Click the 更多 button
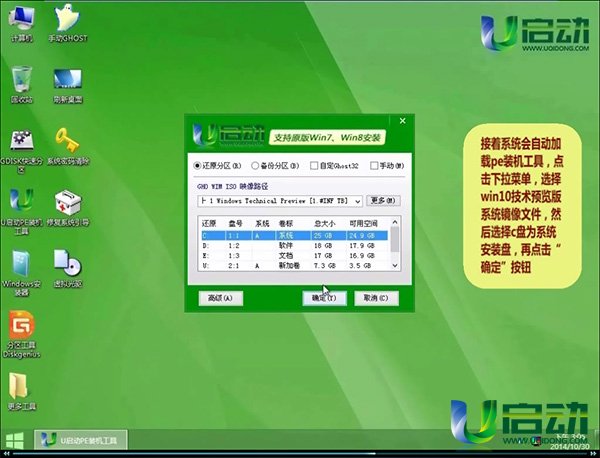 tap(383, 200)
